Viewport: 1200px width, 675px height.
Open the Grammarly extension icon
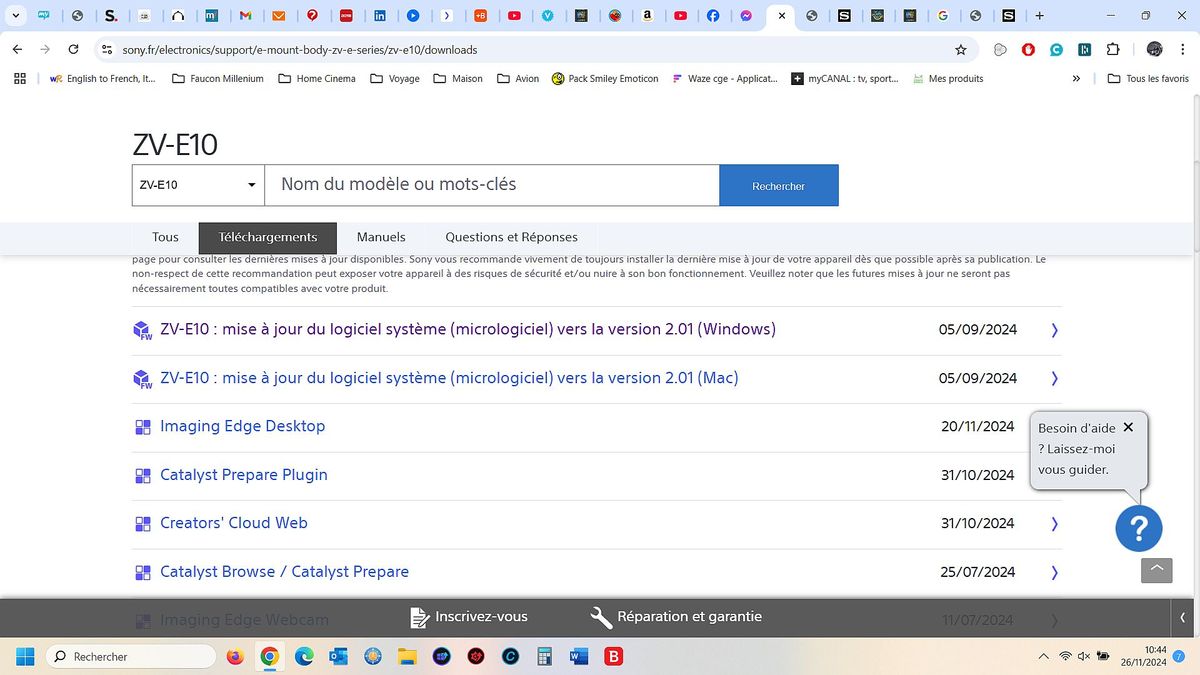(x=1056, y=49)
